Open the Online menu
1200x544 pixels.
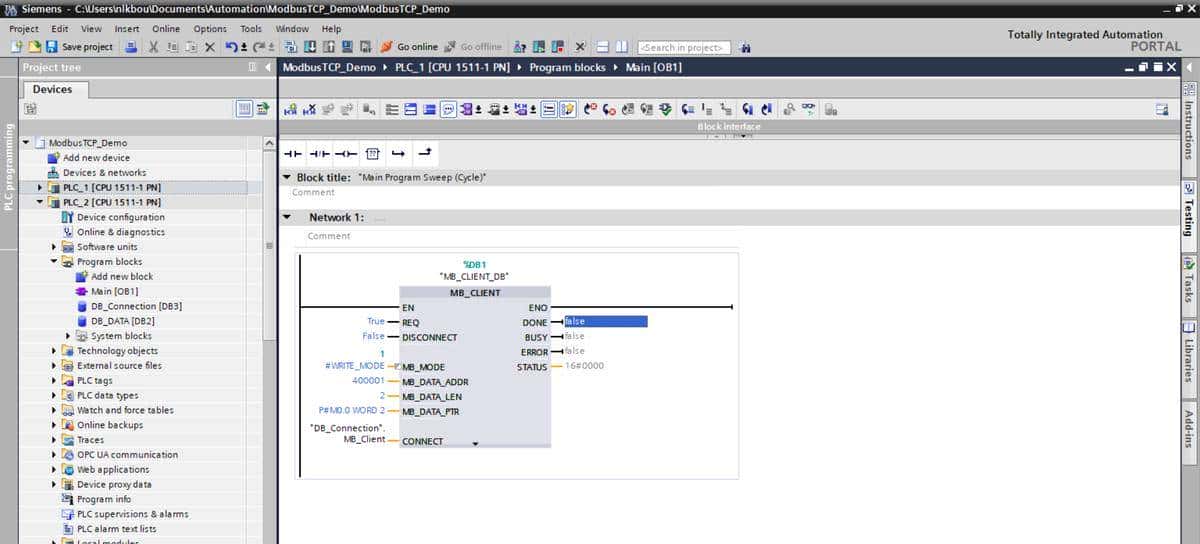(x=166, y=29)
